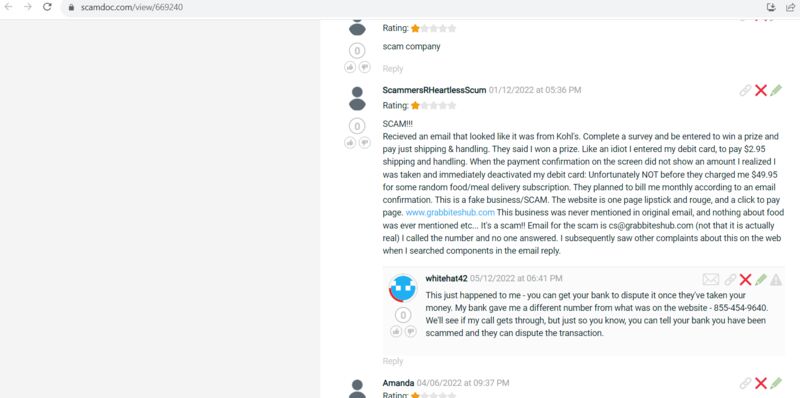Image resolution: width=800 pixels, height=398 pixels.
Task: Report whitehat42 reply with warning triangle
Action: (776, 279)
